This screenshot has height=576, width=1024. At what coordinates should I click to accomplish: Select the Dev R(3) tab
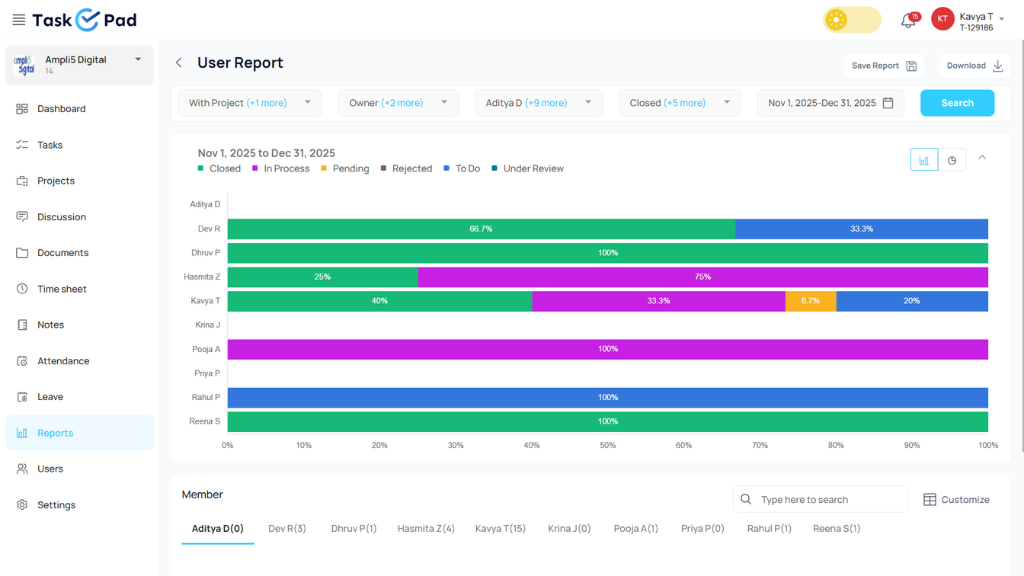coord(287,529)
